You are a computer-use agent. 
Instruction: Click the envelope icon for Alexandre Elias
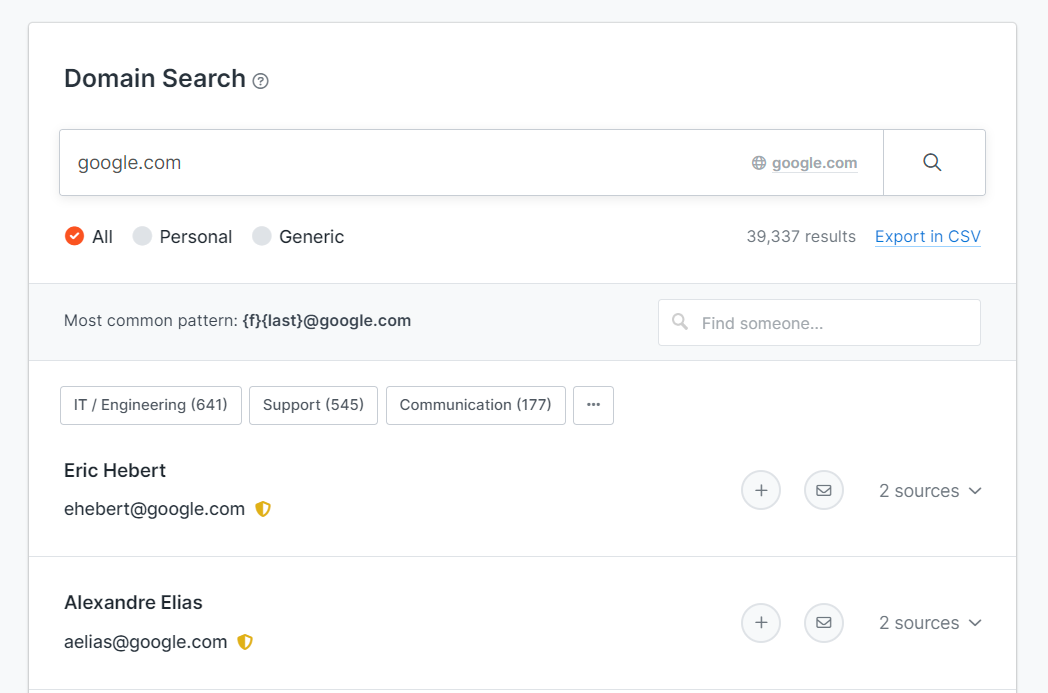pos(824,623)
